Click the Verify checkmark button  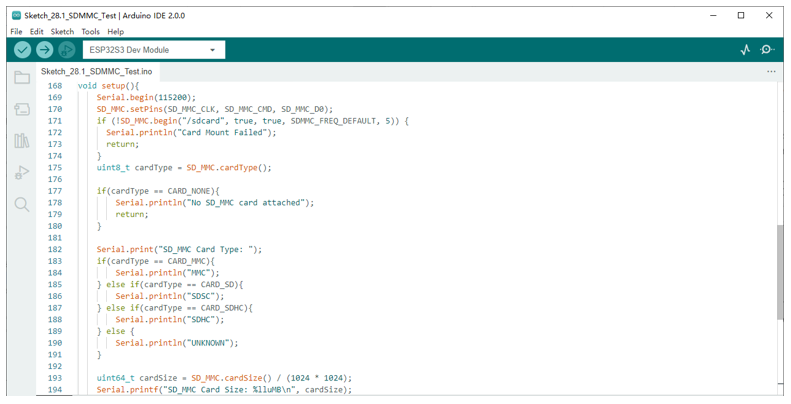pyautogui.click(x=22, y=49)
